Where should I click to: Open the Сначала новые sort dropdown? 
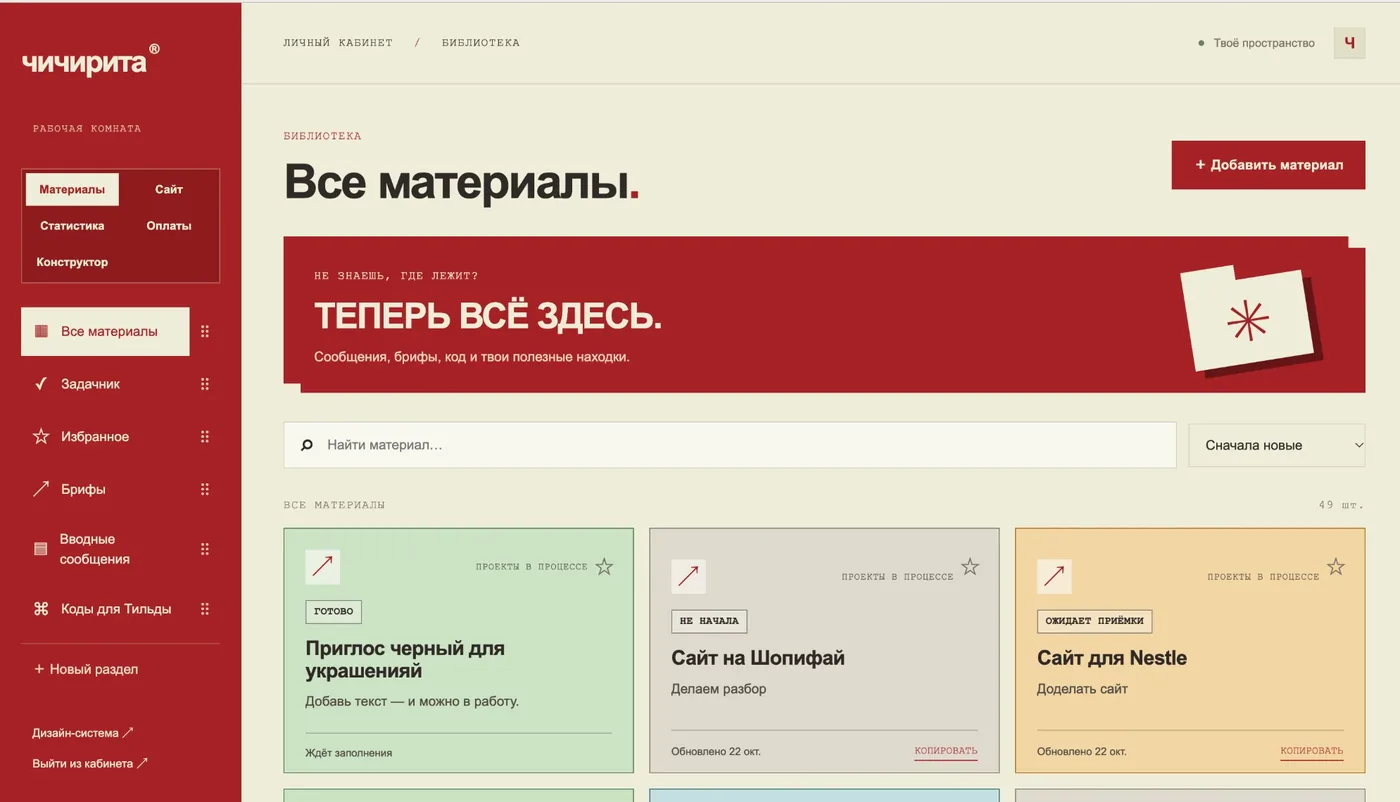point(1277,446)
